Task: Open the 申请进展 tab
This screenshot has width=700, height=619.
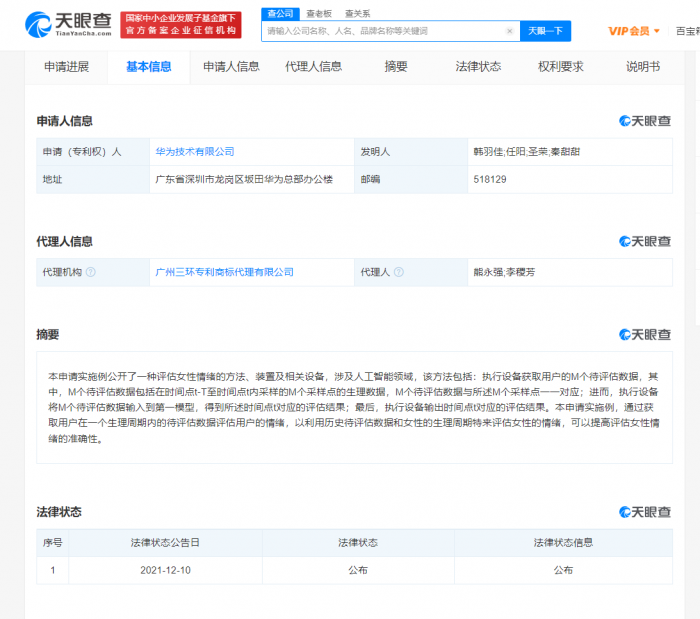Action: pyautogui.click(x=66, y=67)
